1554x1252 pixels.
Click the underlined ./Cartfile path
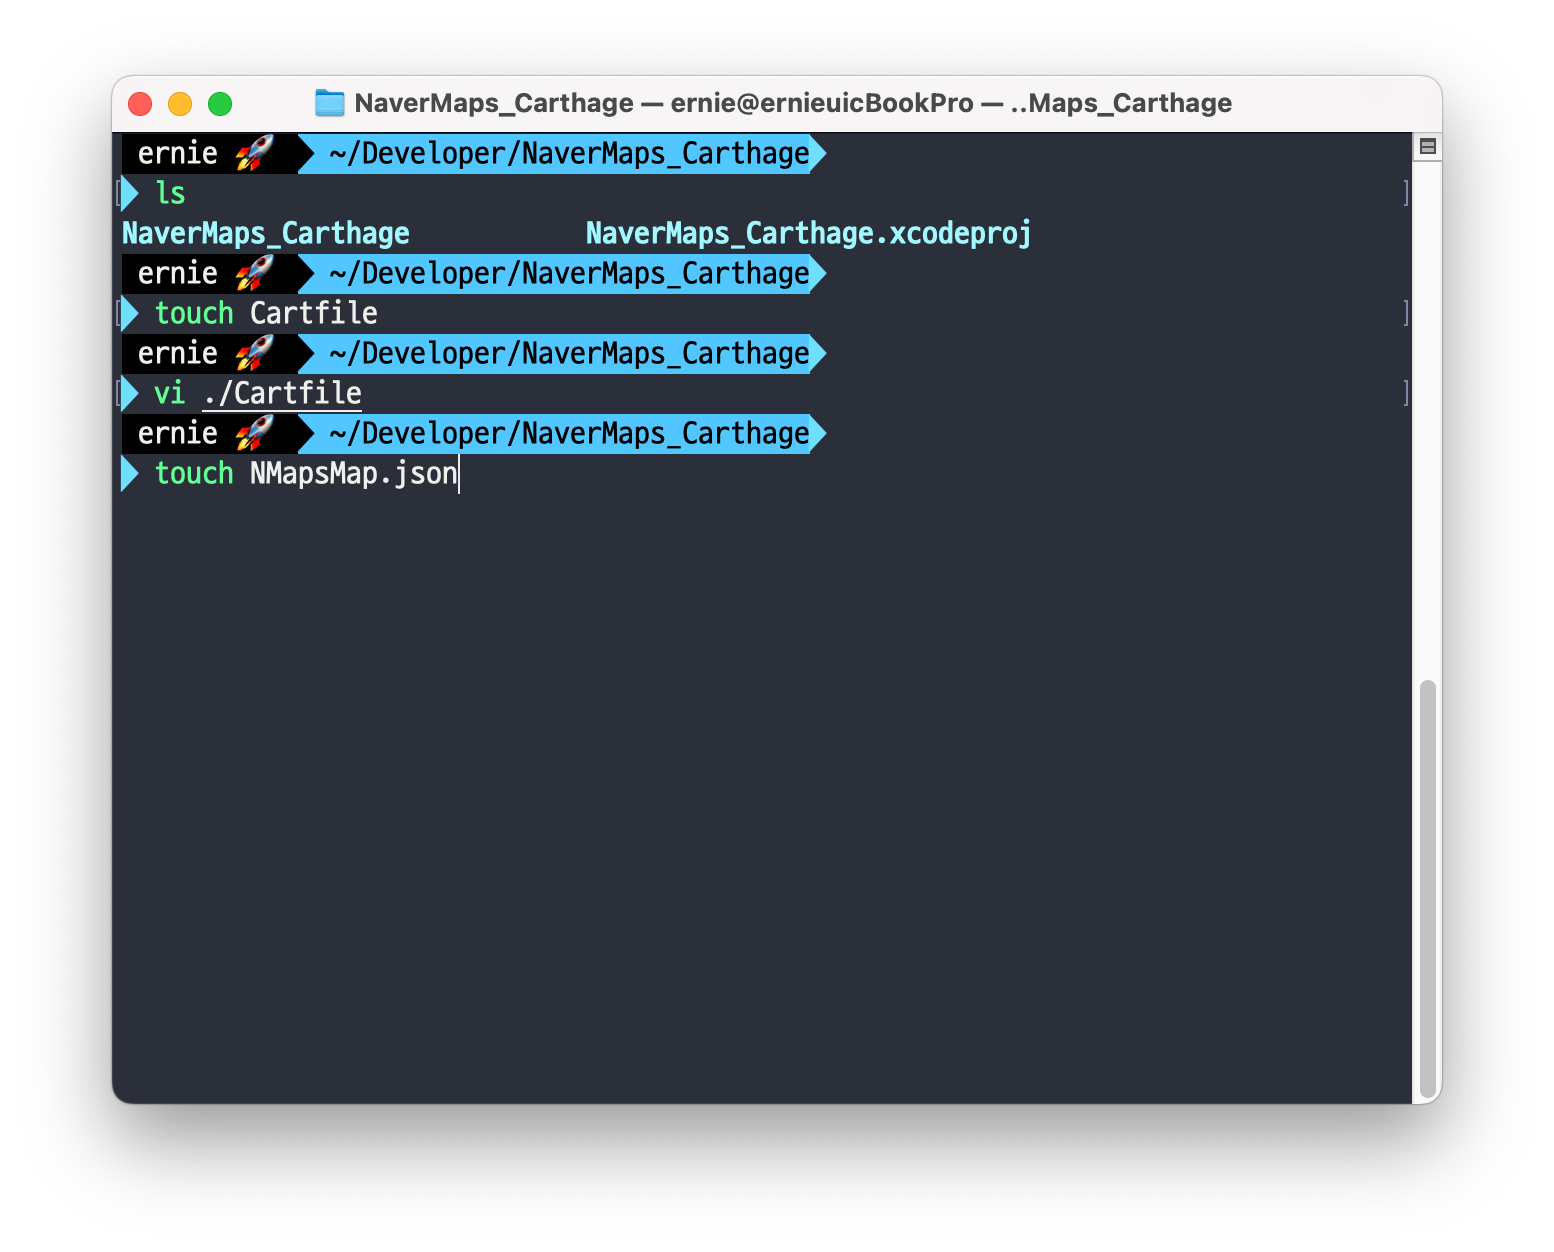pos(282,393)
